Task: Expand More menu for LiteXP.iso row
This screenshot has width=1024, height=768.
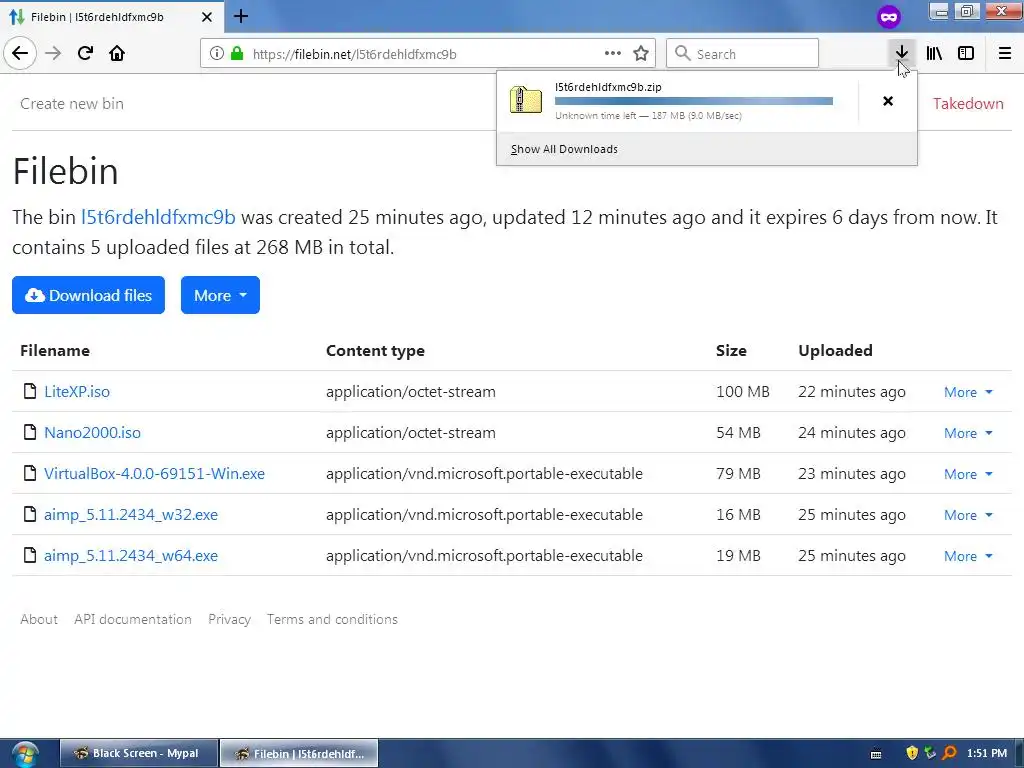Action: (968, 392)
